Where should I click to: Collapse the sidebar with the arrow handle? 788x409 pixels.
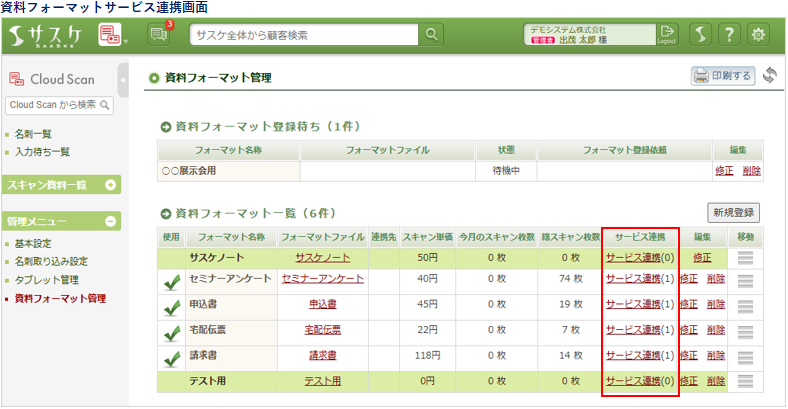[123, 80]
